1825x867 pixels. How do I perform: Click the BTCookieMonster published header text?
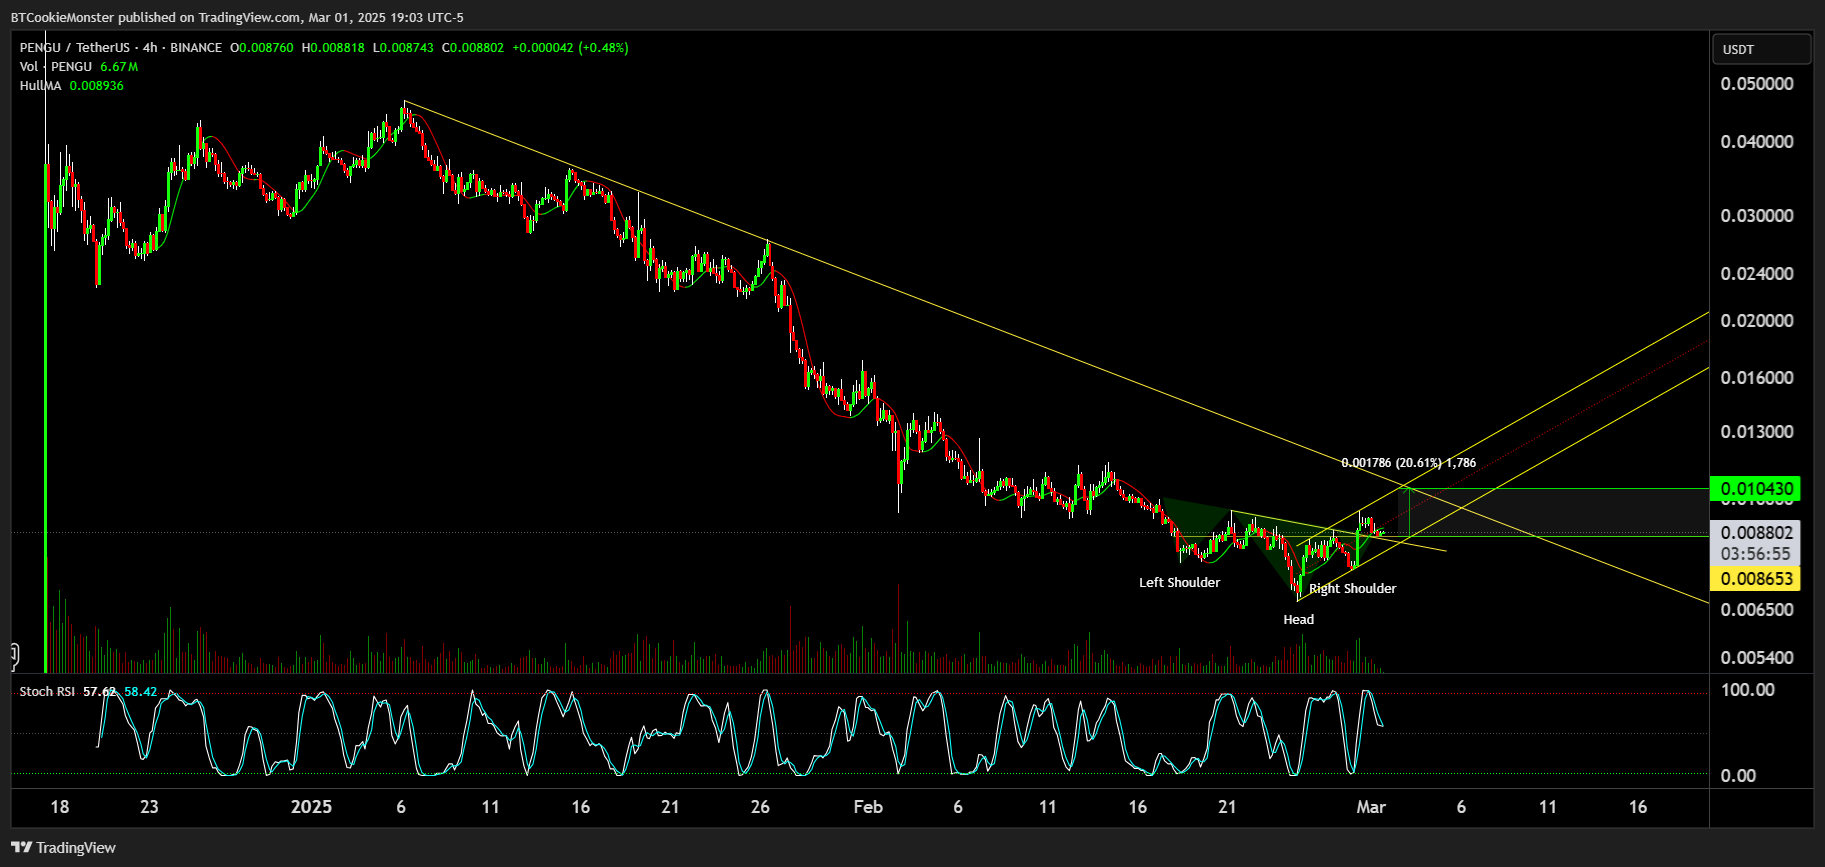pos(237,17)
